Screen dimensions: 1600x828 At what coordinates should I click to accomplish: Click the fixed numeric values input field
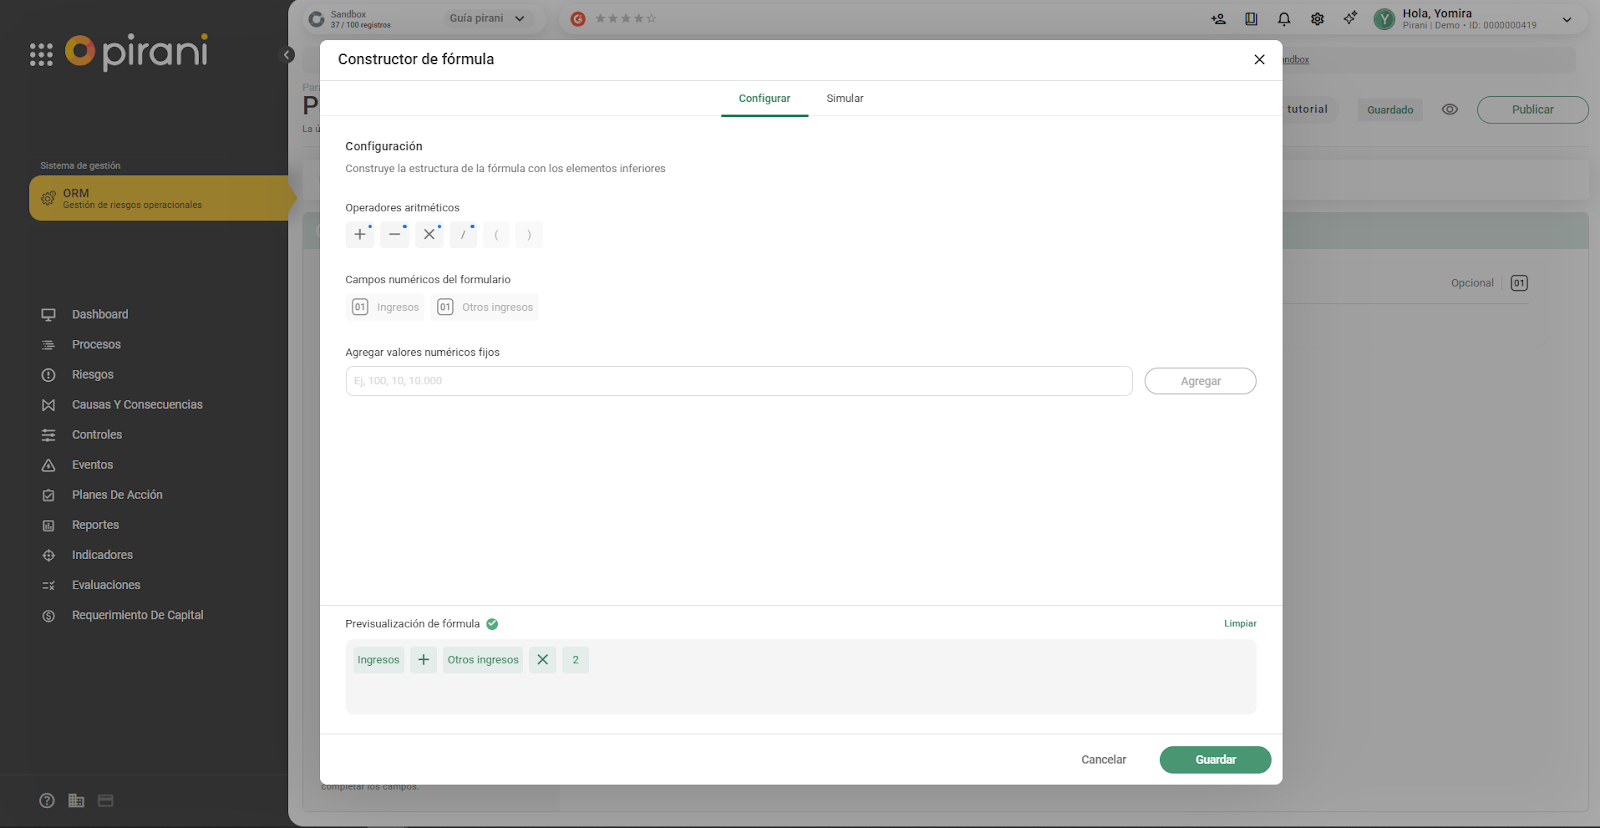738,381
